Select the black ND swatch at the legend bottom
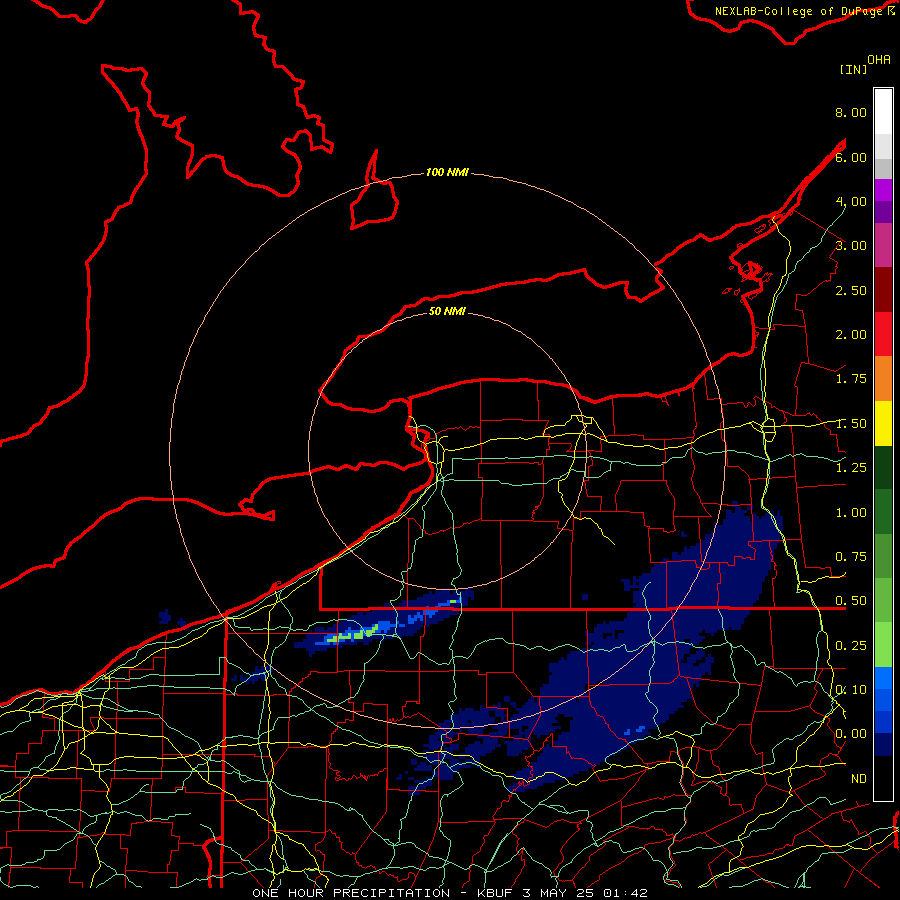This screenshot has height=900, width=900. pos(883,778)
